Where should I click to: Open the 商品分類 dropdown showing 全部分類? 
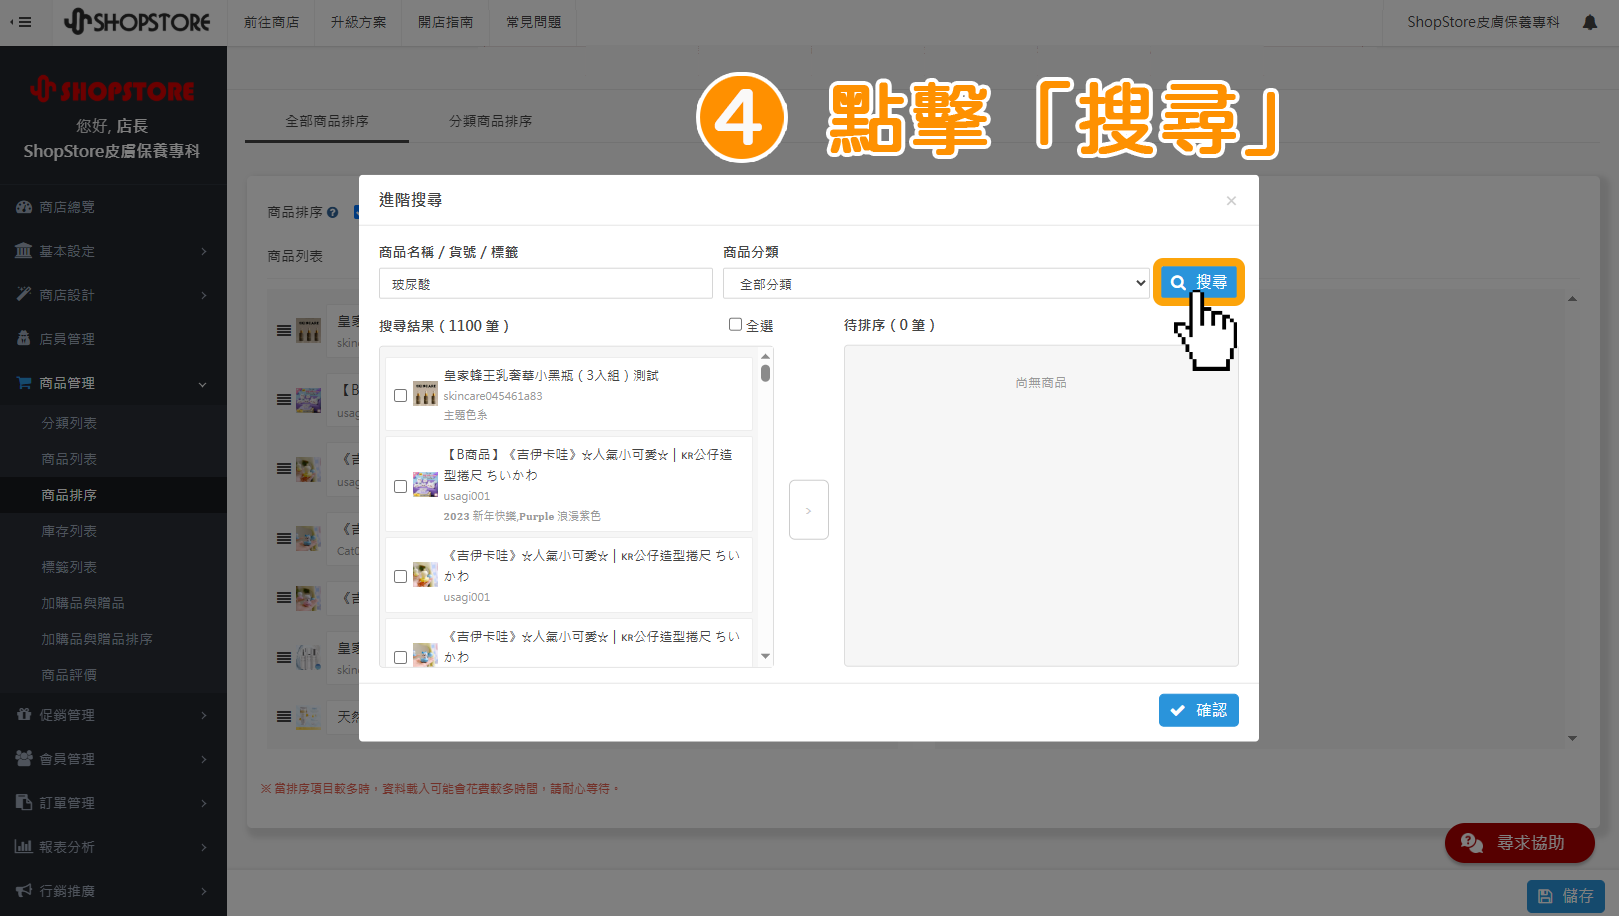(x=937, y=284)
